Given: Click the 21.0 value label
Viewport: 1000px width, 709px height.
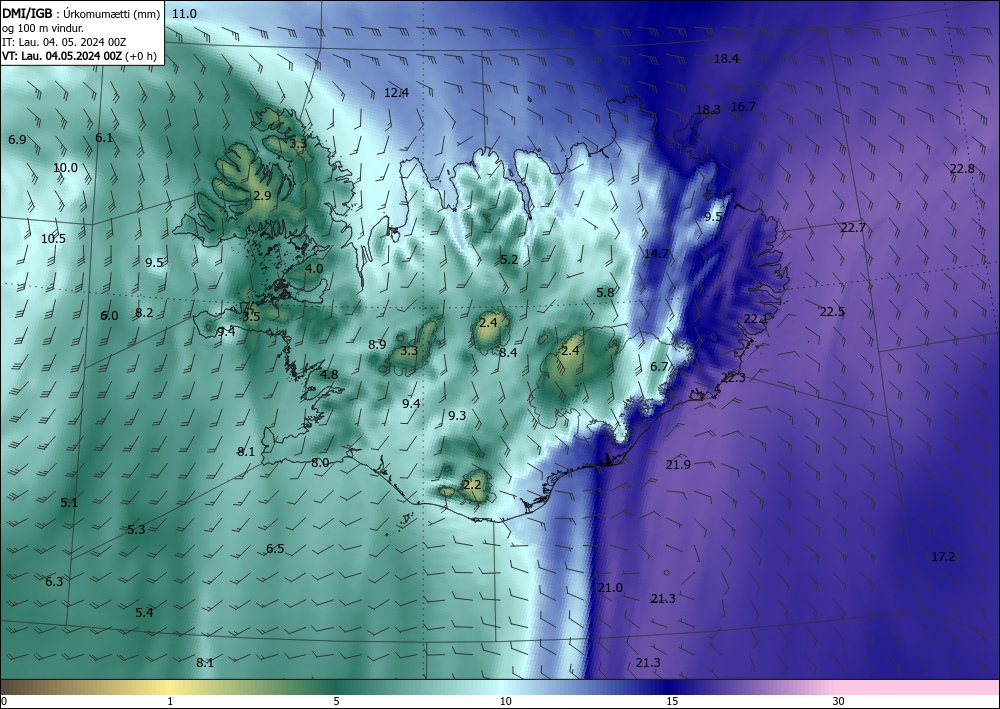Looking at the screenshot, I should (x=610, y=587).
